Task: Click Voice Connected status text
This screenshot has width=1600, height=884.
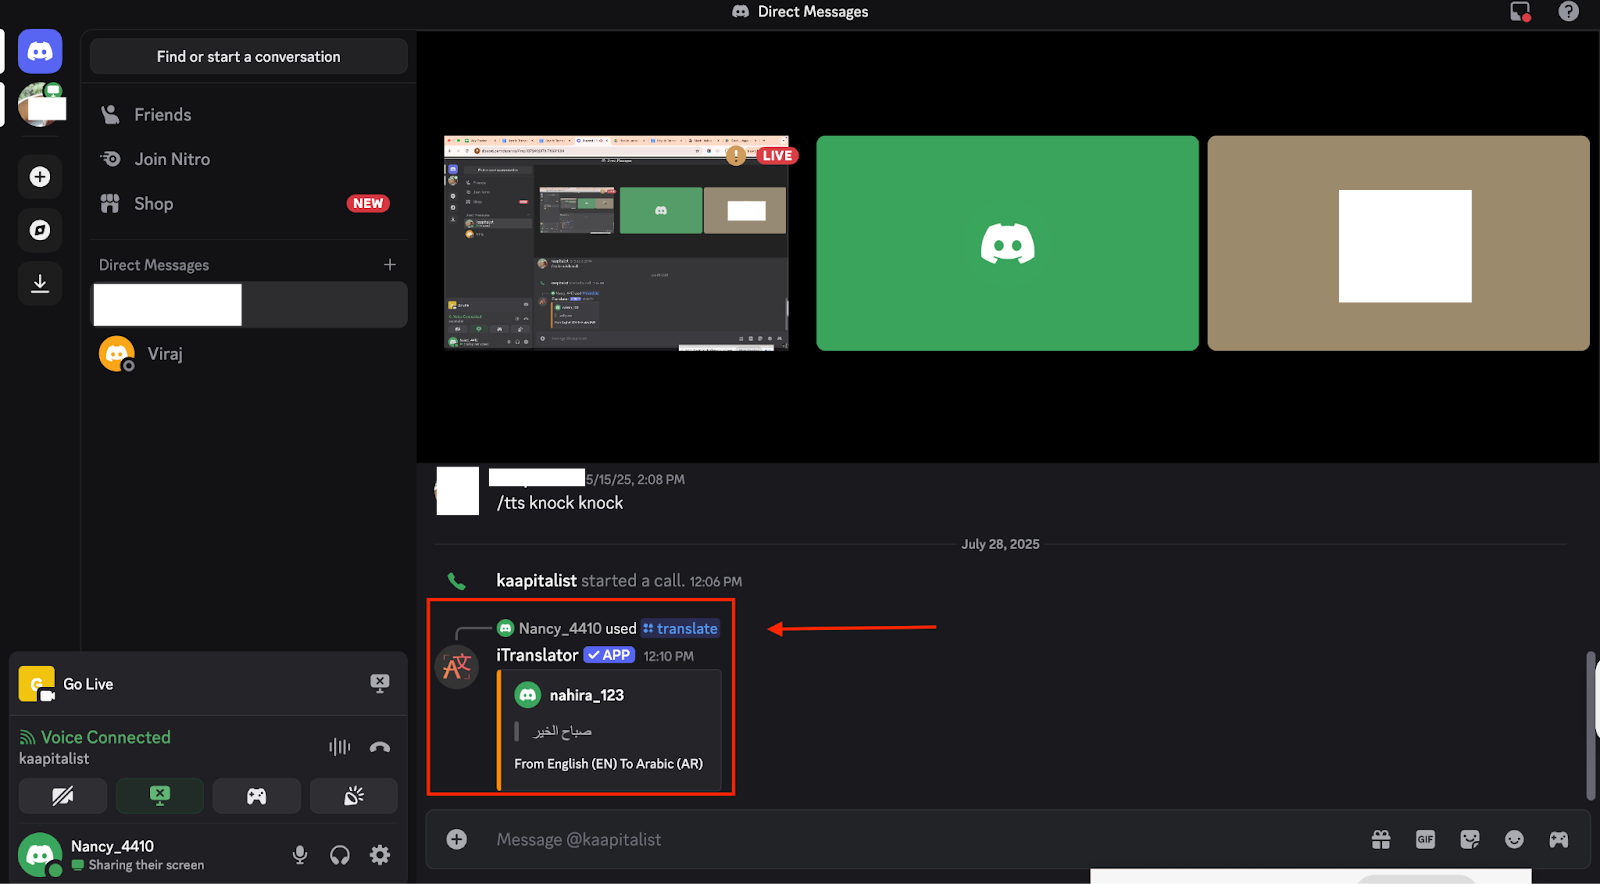Action: [x=106, y=737]
